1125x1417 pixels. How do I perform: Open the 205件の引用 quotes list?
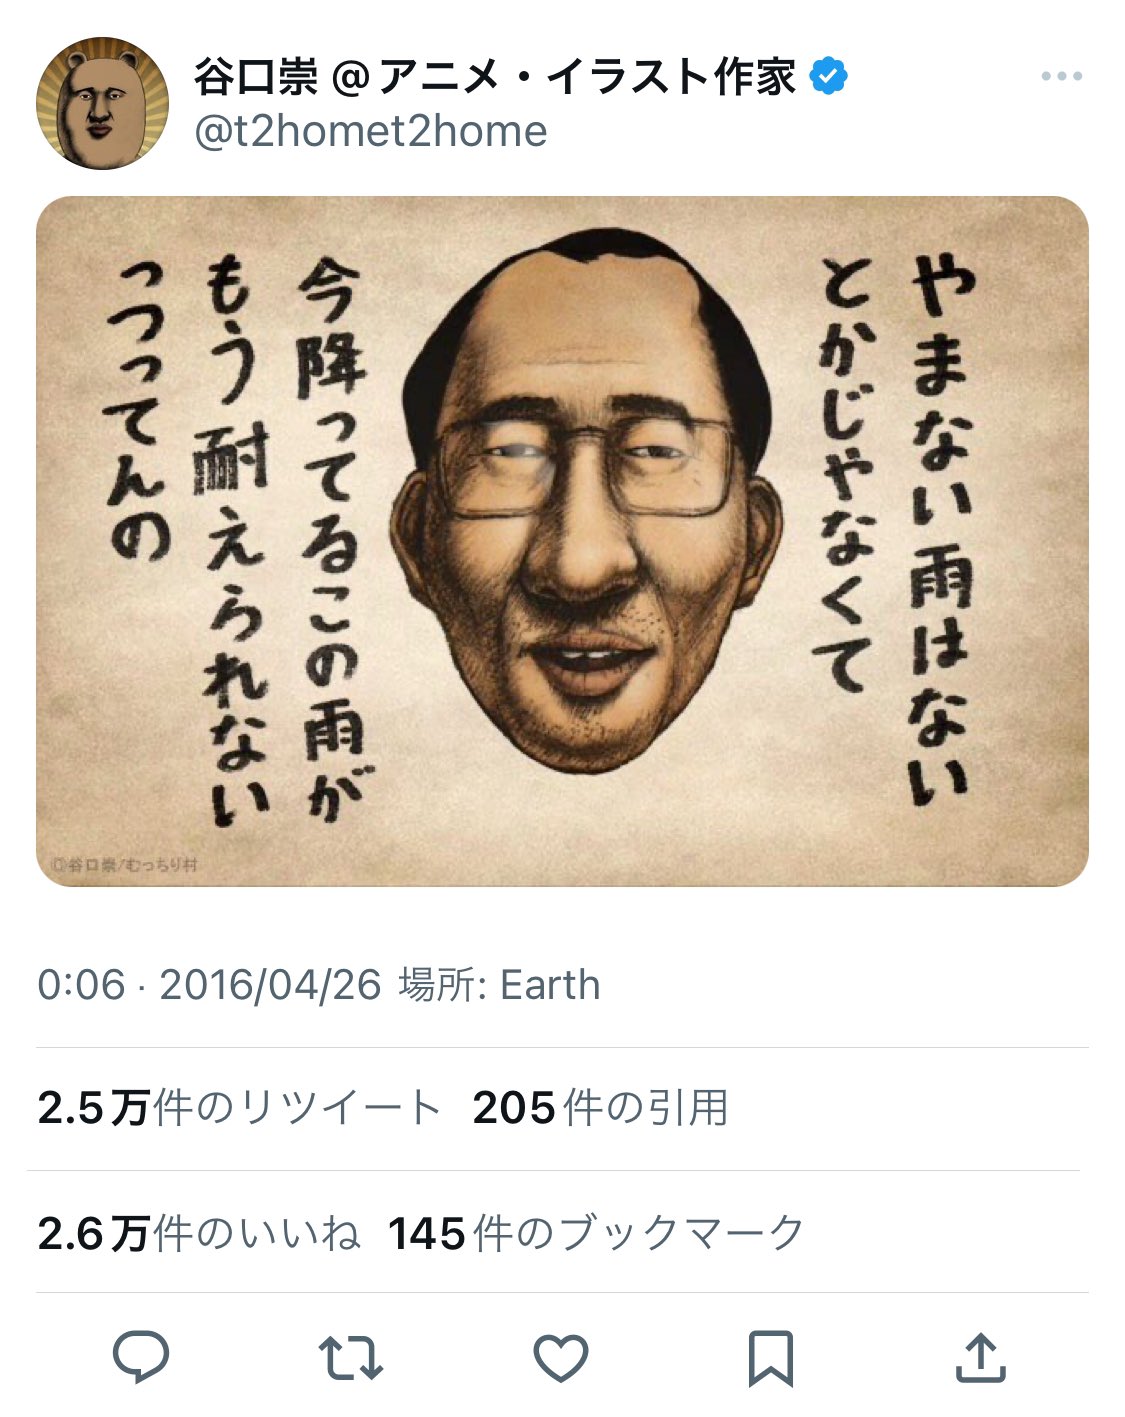pyautogui.click(x=600, y=1108)
